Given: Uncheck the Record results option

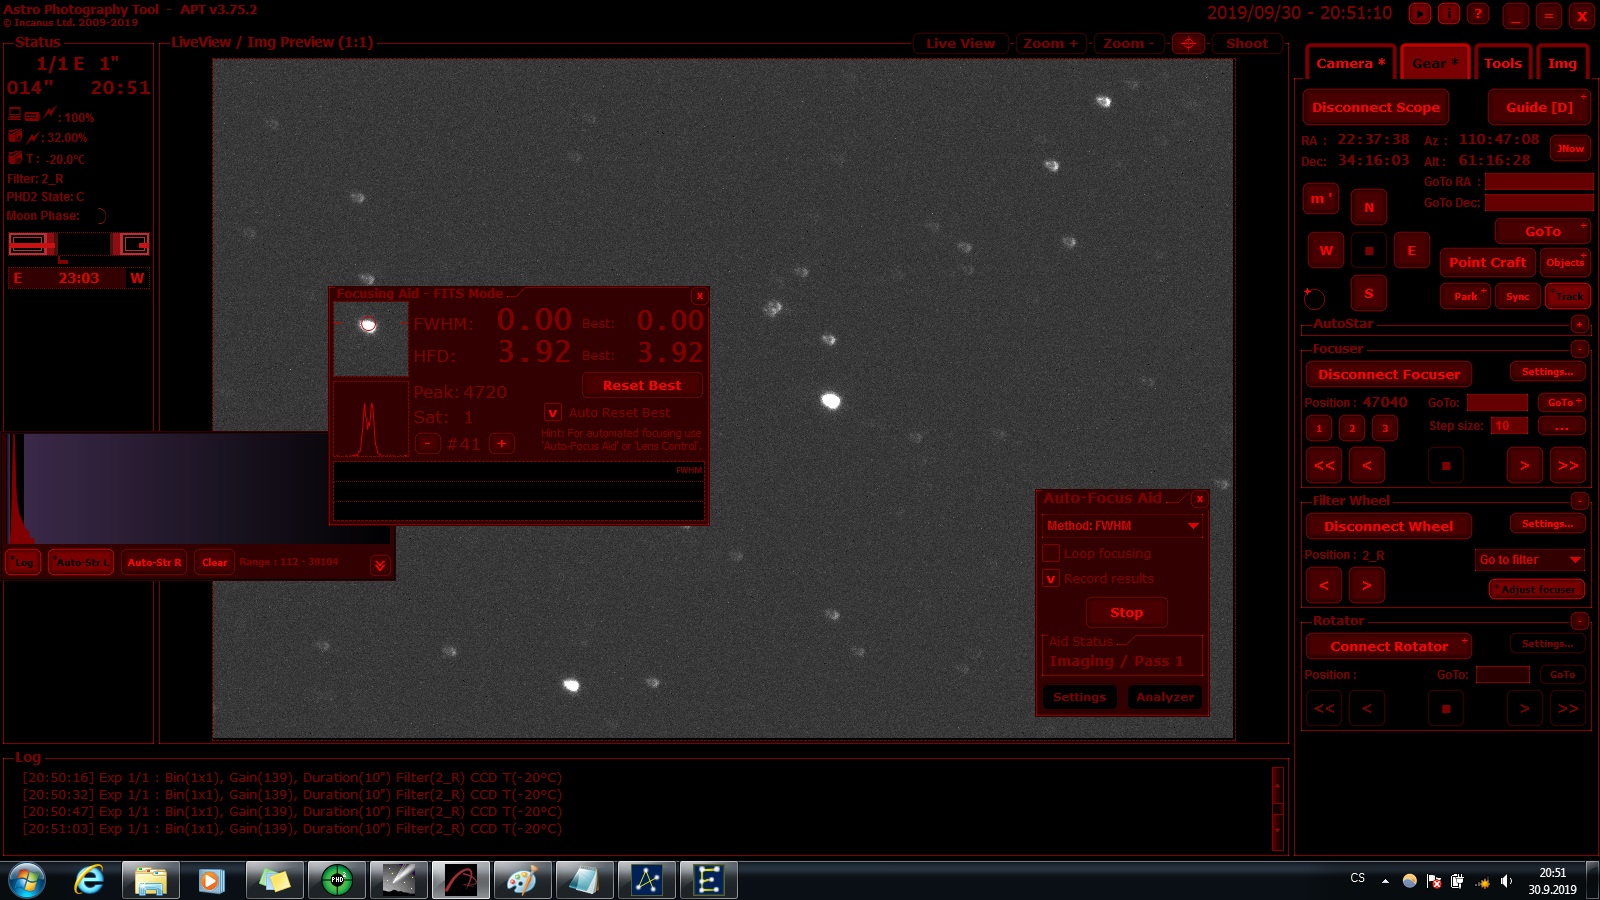Looking at the screenshot, I should pos(1051,578).
